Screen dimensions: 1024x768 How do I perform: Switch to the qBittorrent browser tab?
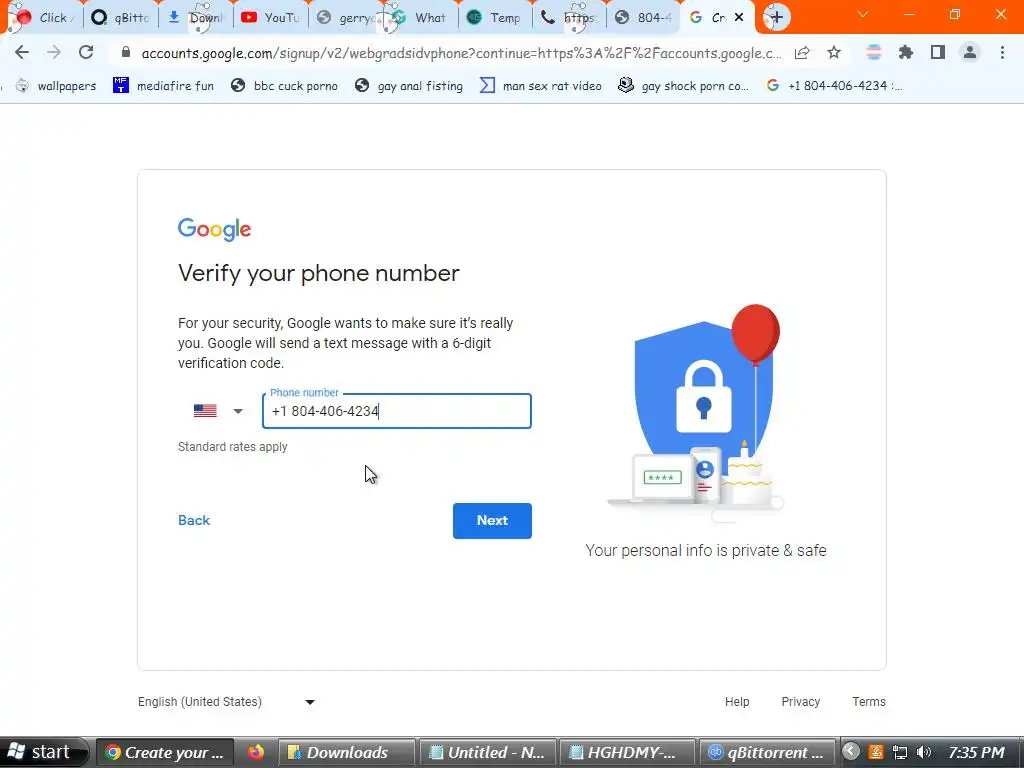coord(121,18)
